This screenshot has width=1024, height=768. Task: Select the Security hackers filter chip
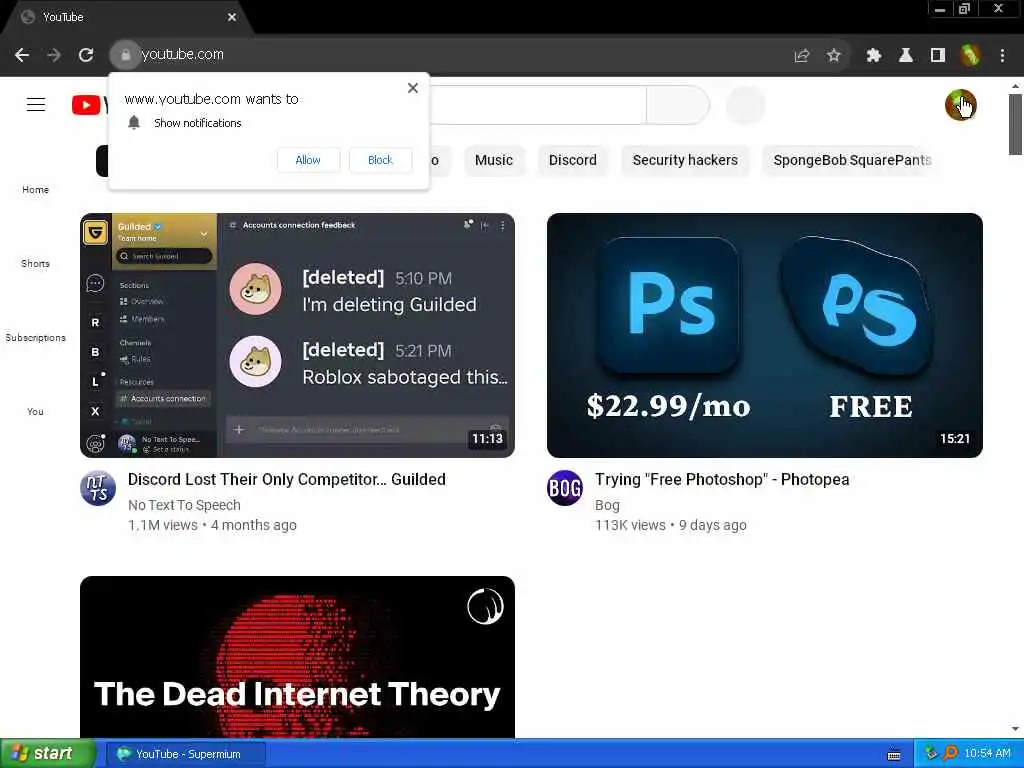pyautogui.click(x=685, y=161)
